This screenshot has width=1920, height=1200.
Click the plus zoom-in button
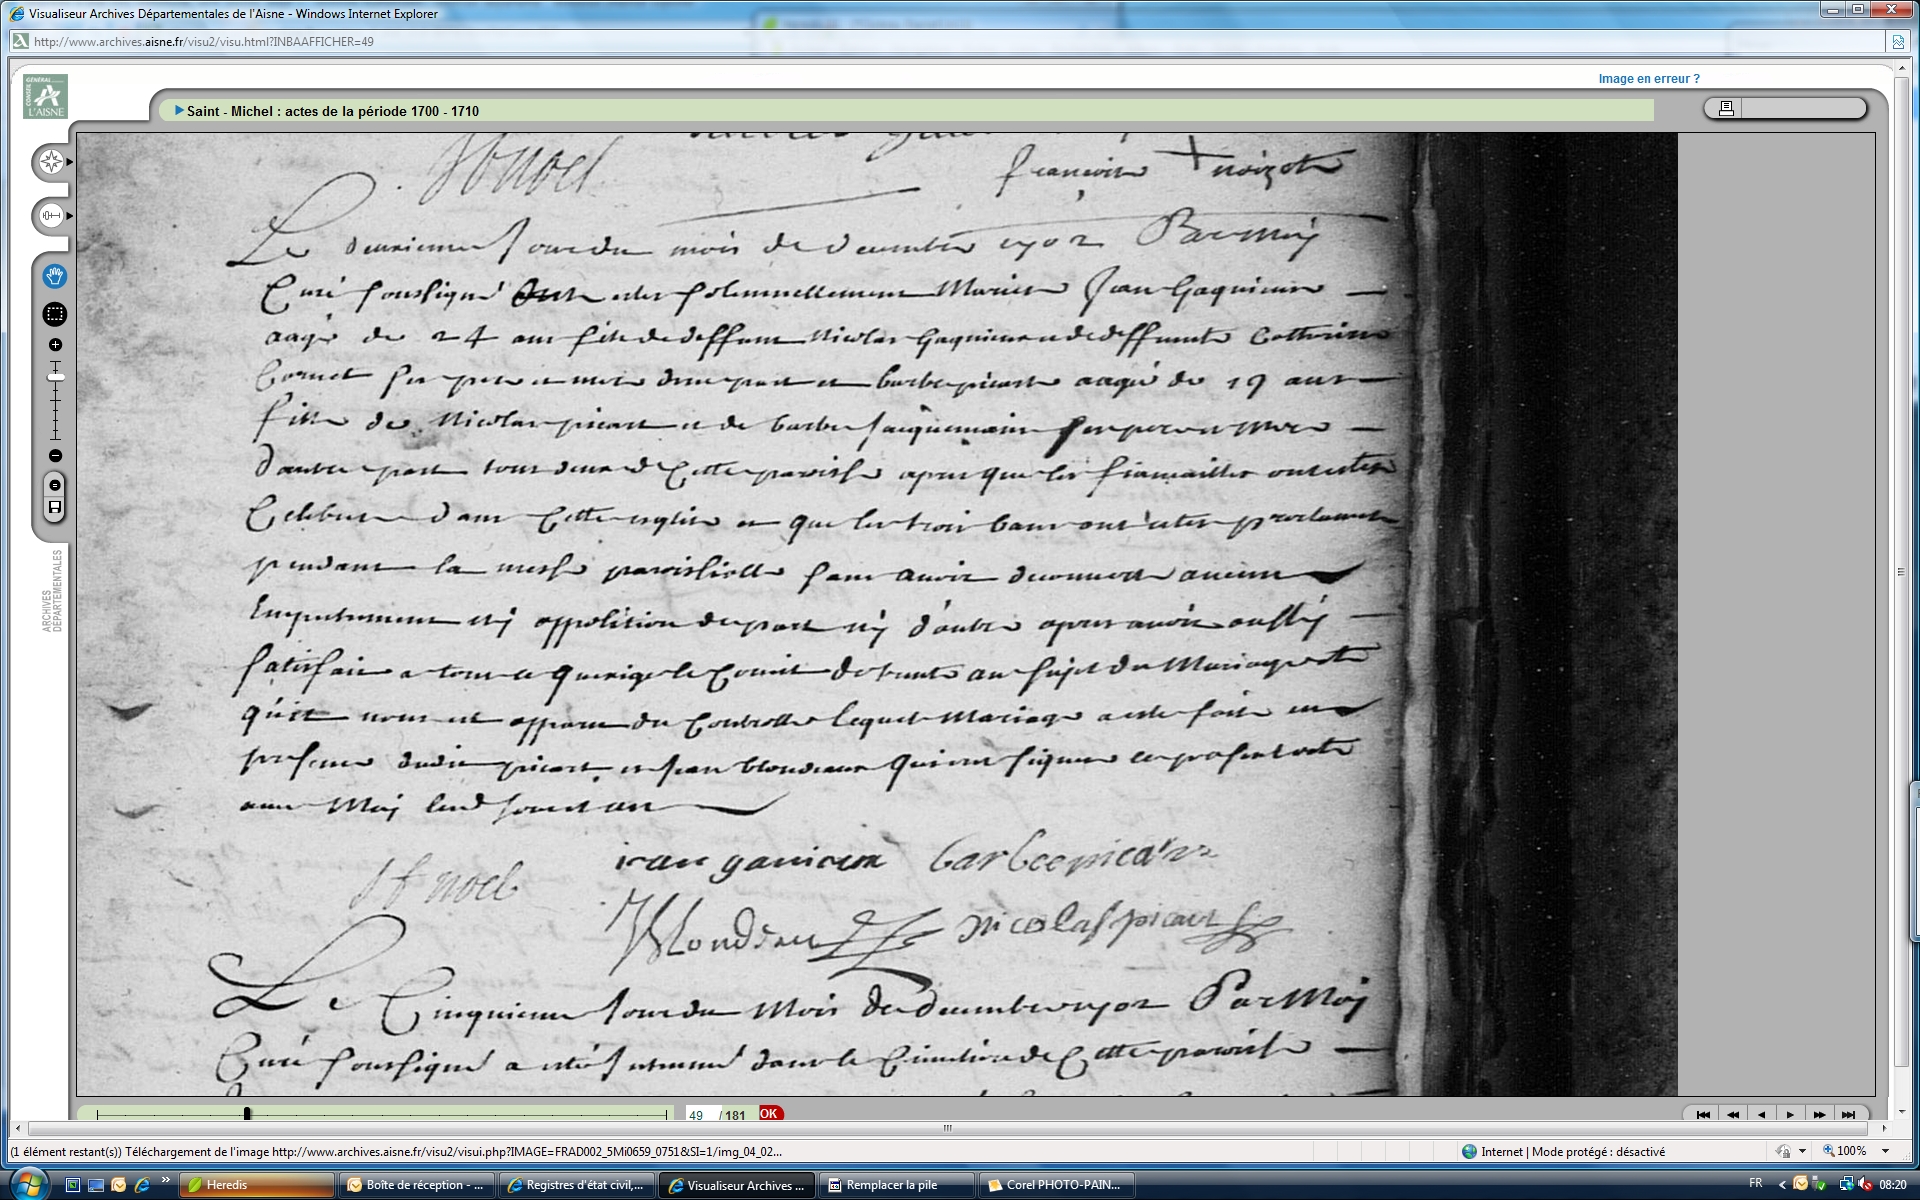click(55, 345)
